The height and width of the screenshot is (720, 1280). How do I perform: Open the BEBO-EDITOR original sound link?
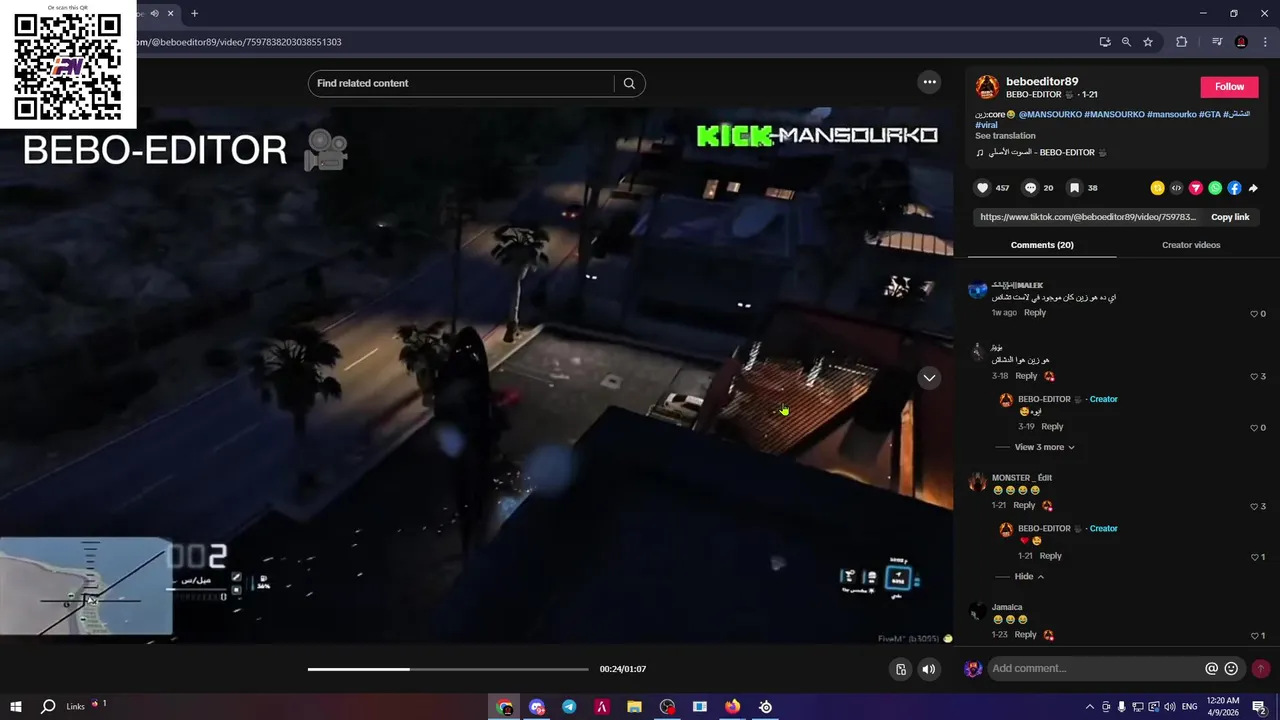point(1041,153)
